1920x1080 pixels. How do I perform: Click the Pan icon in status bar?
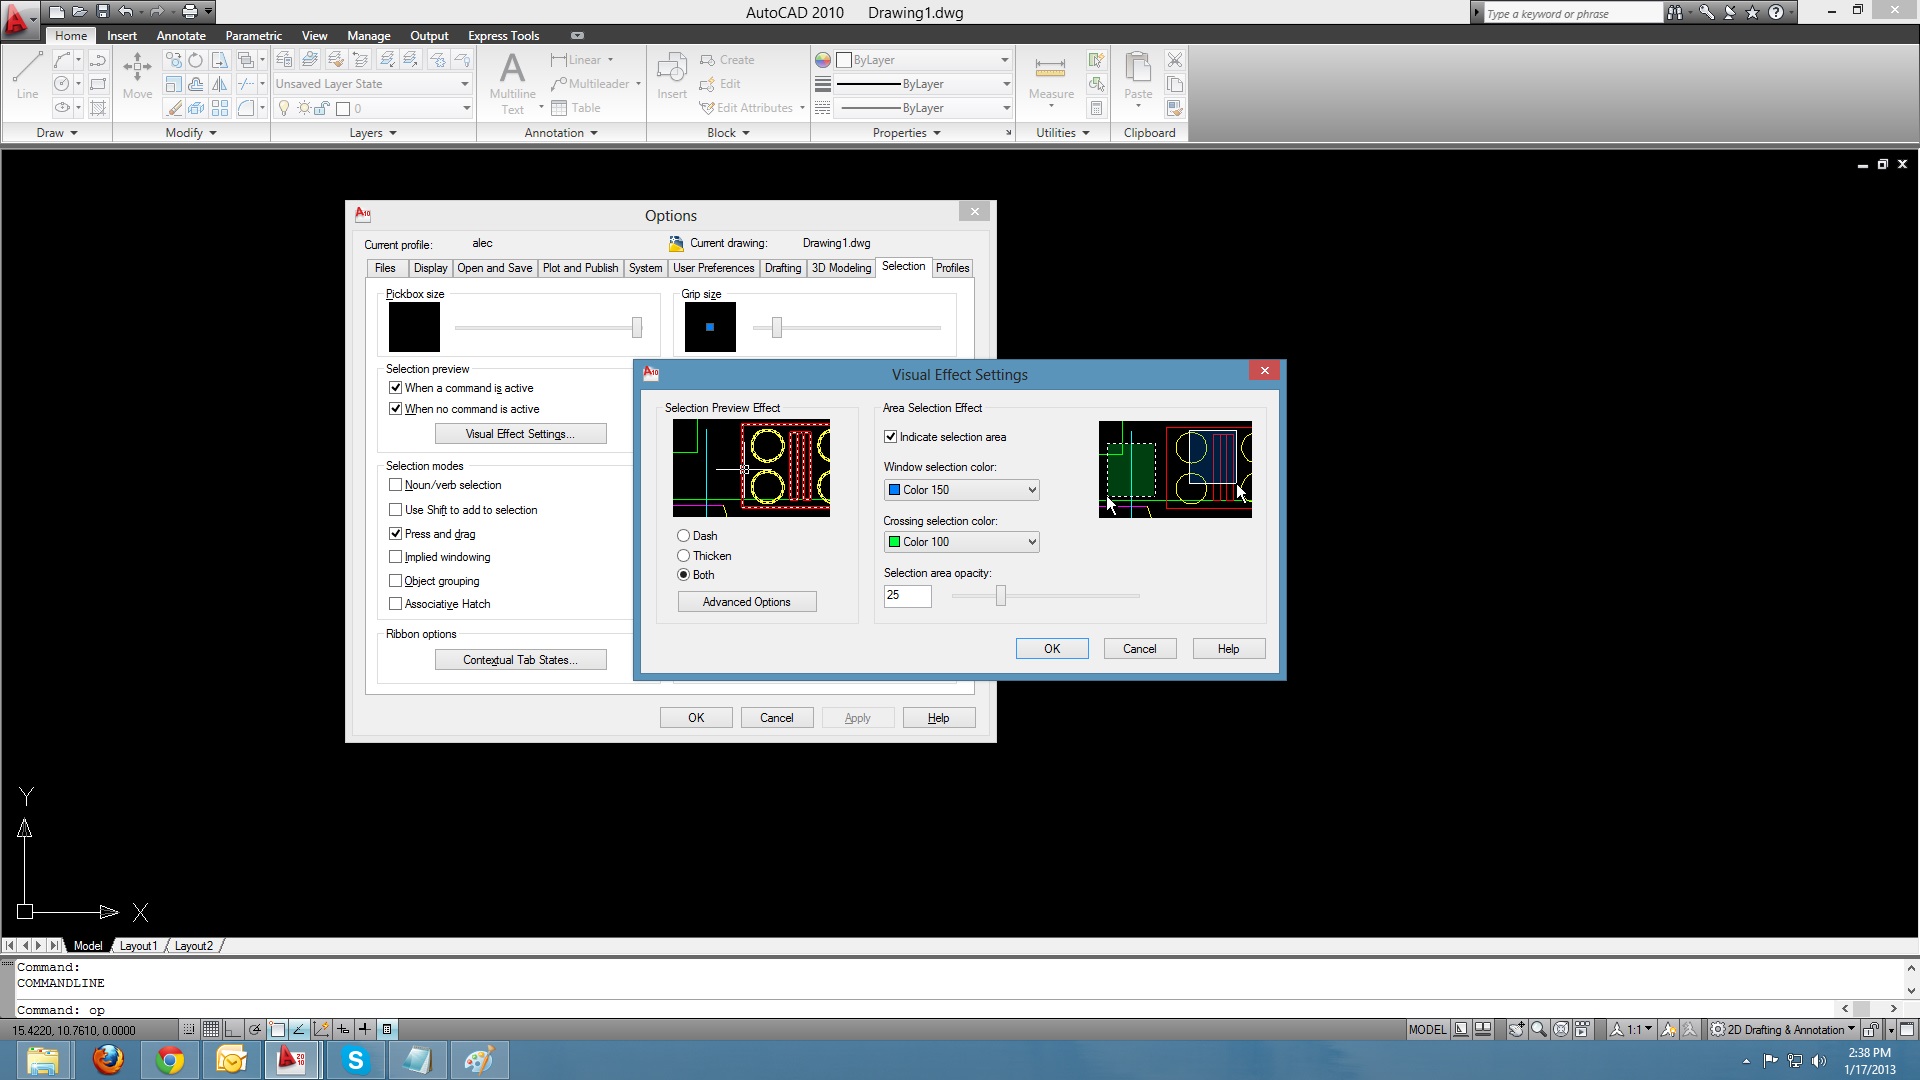[x=1516, y=1029]
